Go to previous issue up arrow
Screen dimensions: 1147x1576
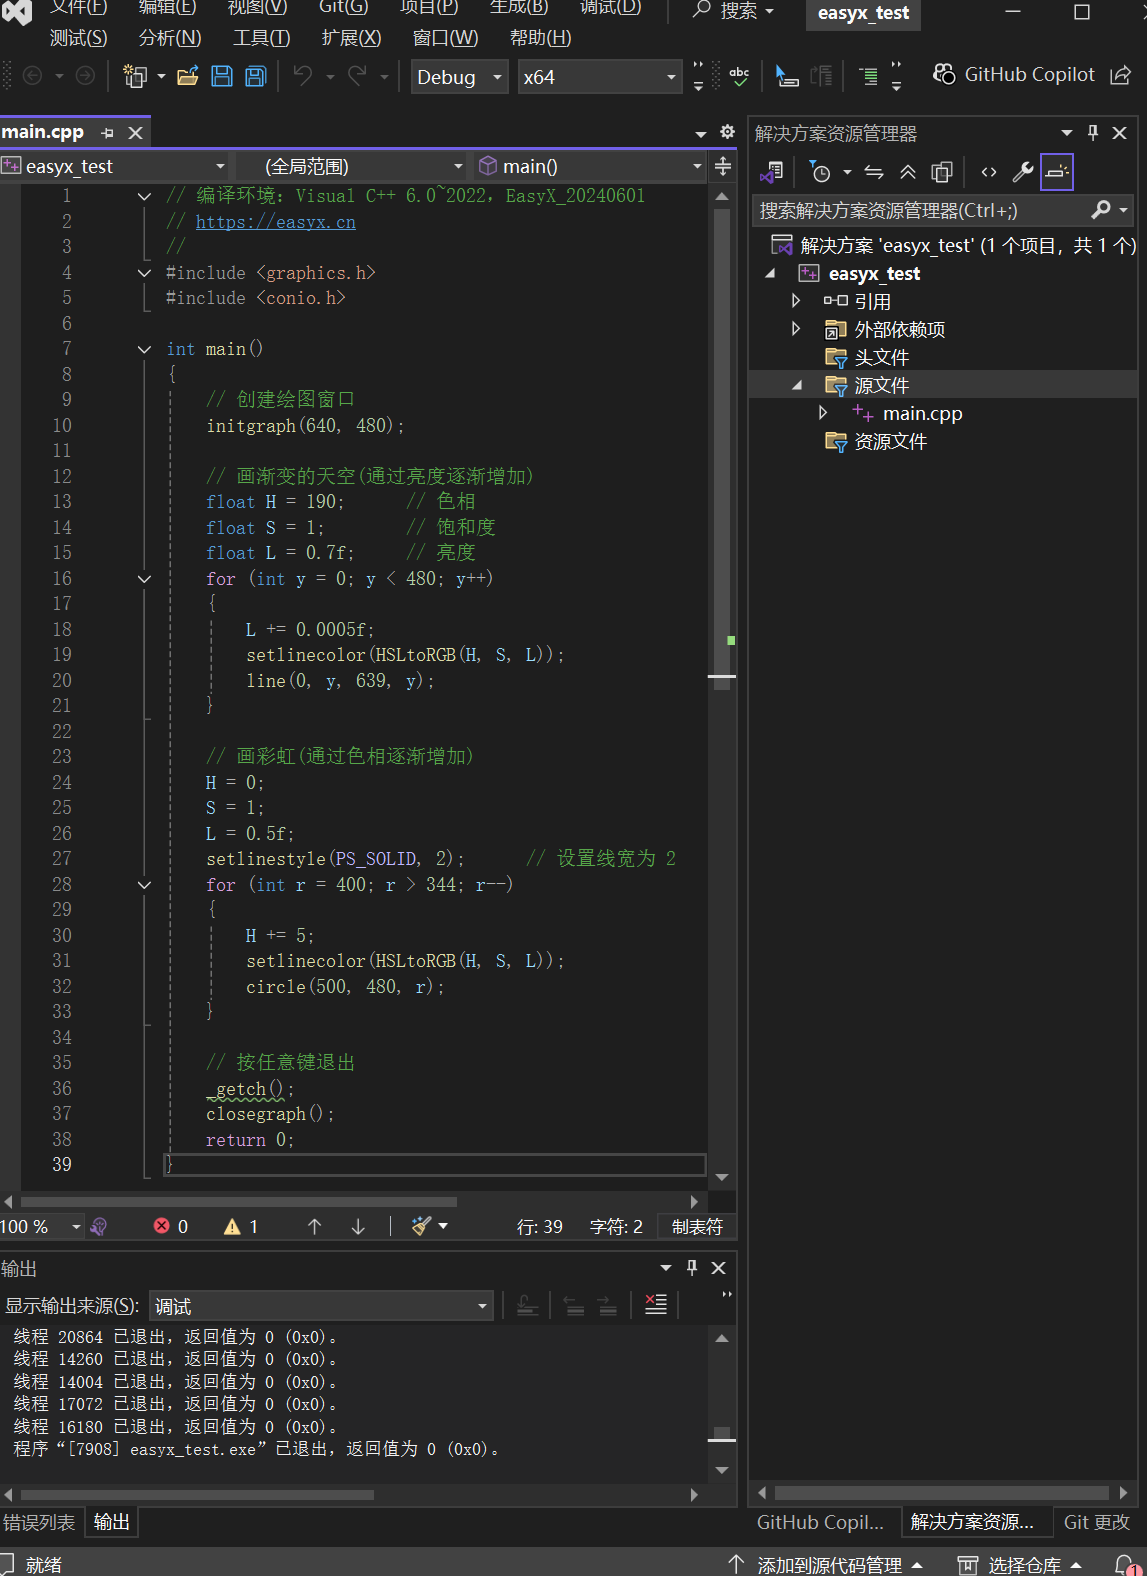coord(314,1226)
